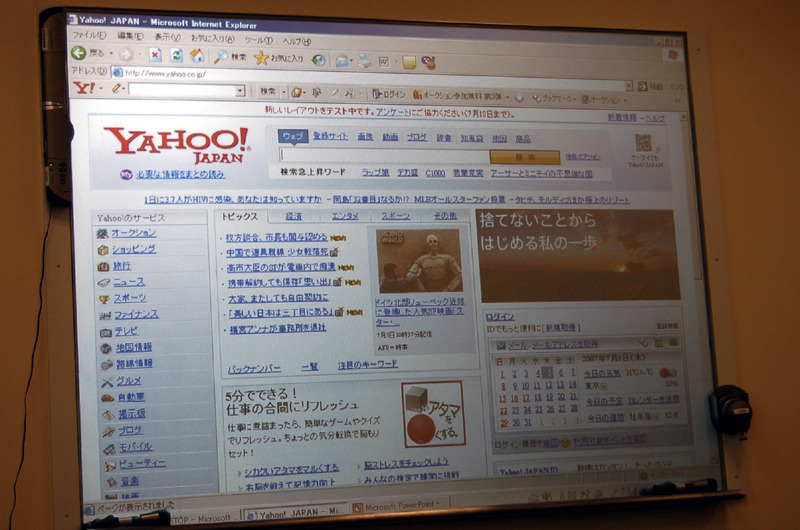This screenshot has height=530, width=800.
Task: Click the オークション icon in Yahoo sidebar
Action: 102,234
